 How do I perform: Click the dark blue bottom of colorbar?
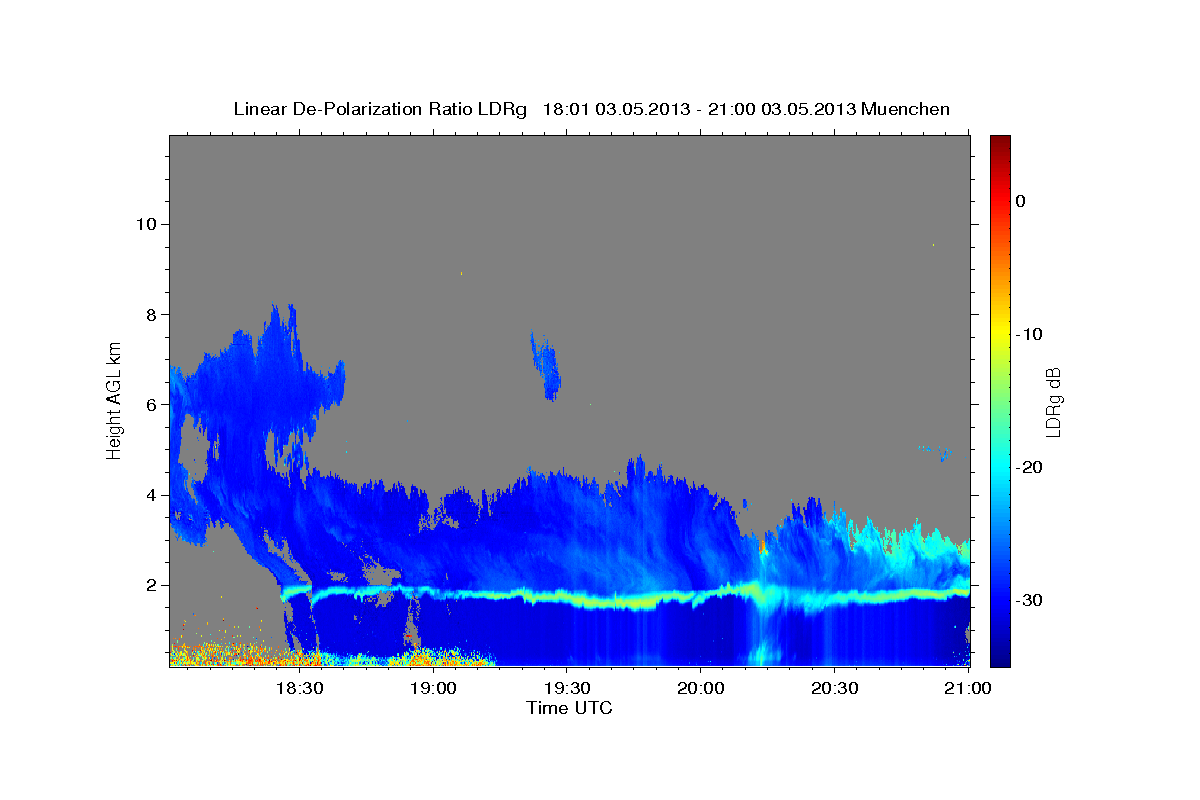click(1000, 658)
